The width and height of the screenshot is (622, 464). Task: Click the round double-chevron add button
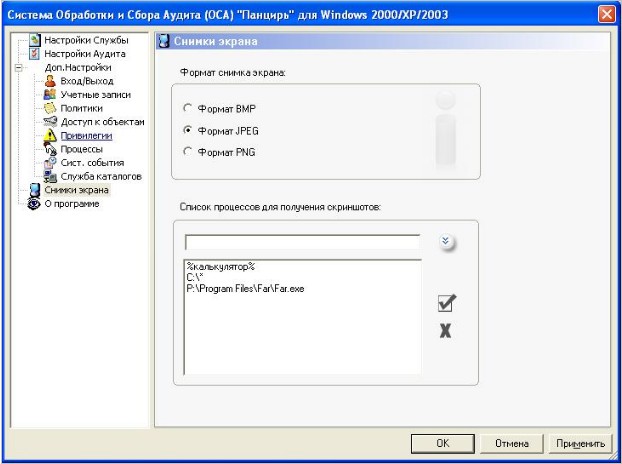tap(446, 243)
